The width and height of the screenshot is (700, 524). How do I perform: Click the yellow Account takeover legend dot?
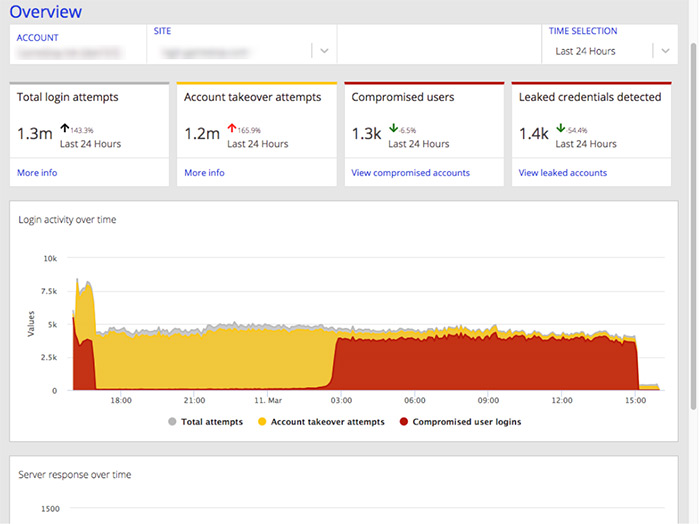262,422
